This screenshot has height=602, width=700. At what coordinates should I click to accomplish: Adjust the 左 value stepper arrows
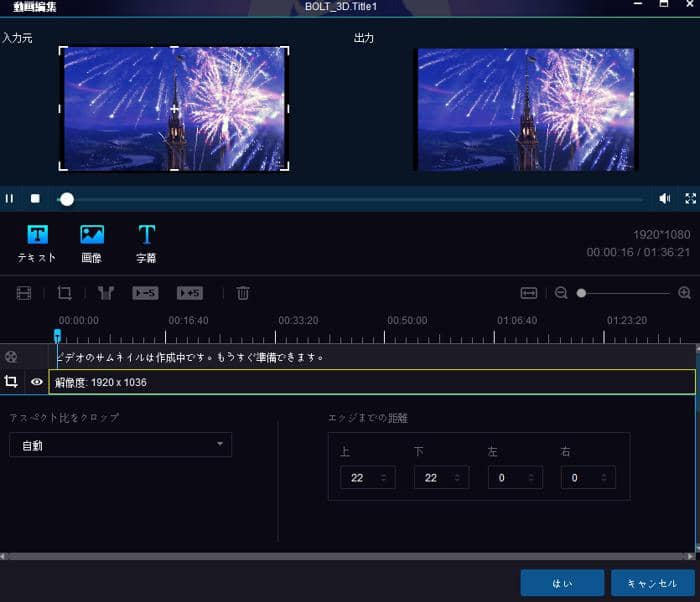[531, 478]
